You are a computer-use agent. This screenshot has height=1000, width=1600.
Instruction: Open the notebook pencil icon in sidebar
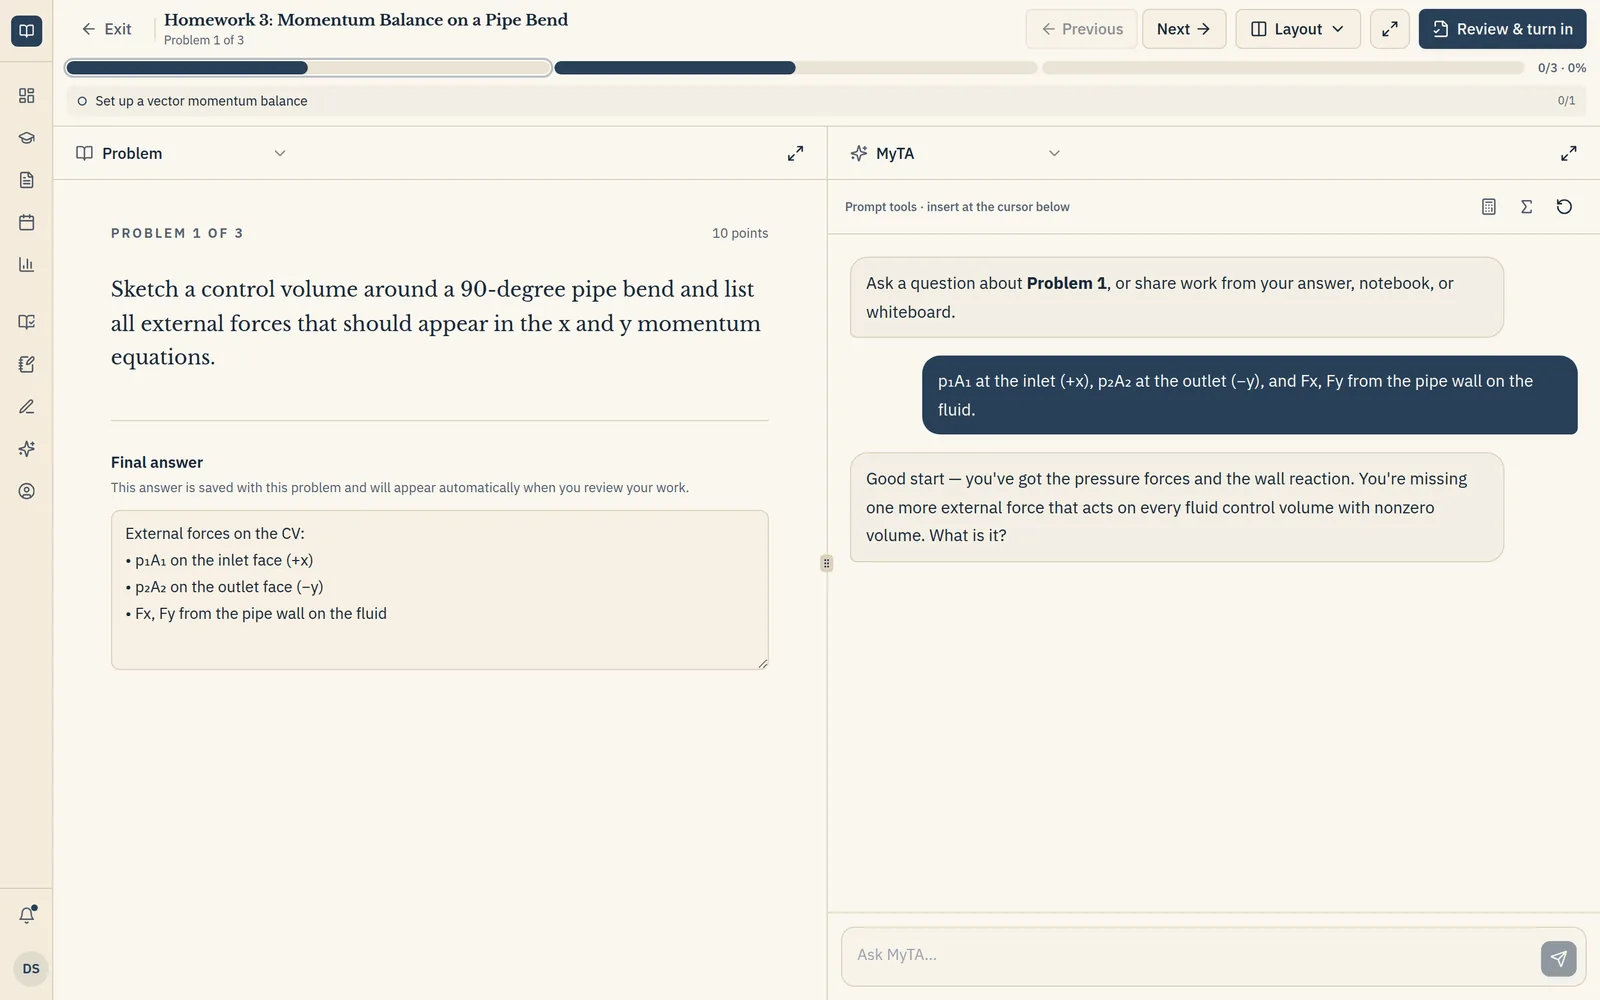pos(27,364)
